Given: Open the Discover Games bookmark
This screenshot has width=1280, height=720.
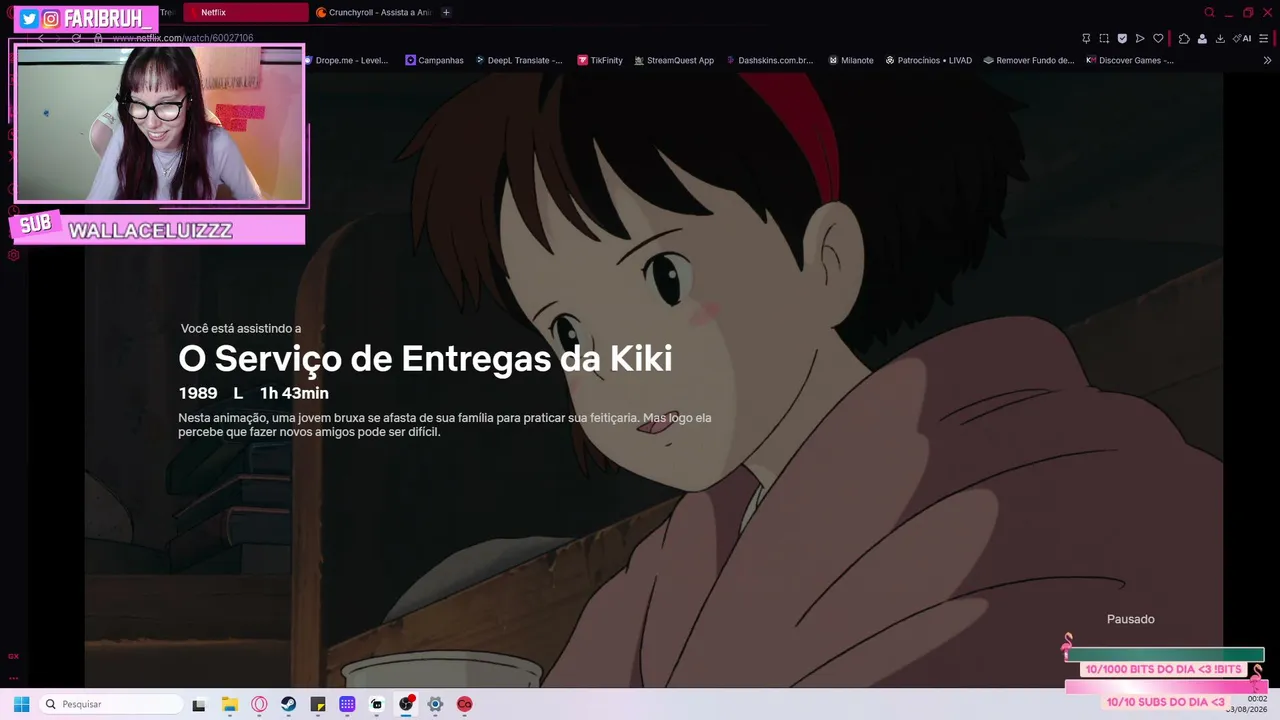Looking at the screenshot, I should click(x=1129, y=60).
